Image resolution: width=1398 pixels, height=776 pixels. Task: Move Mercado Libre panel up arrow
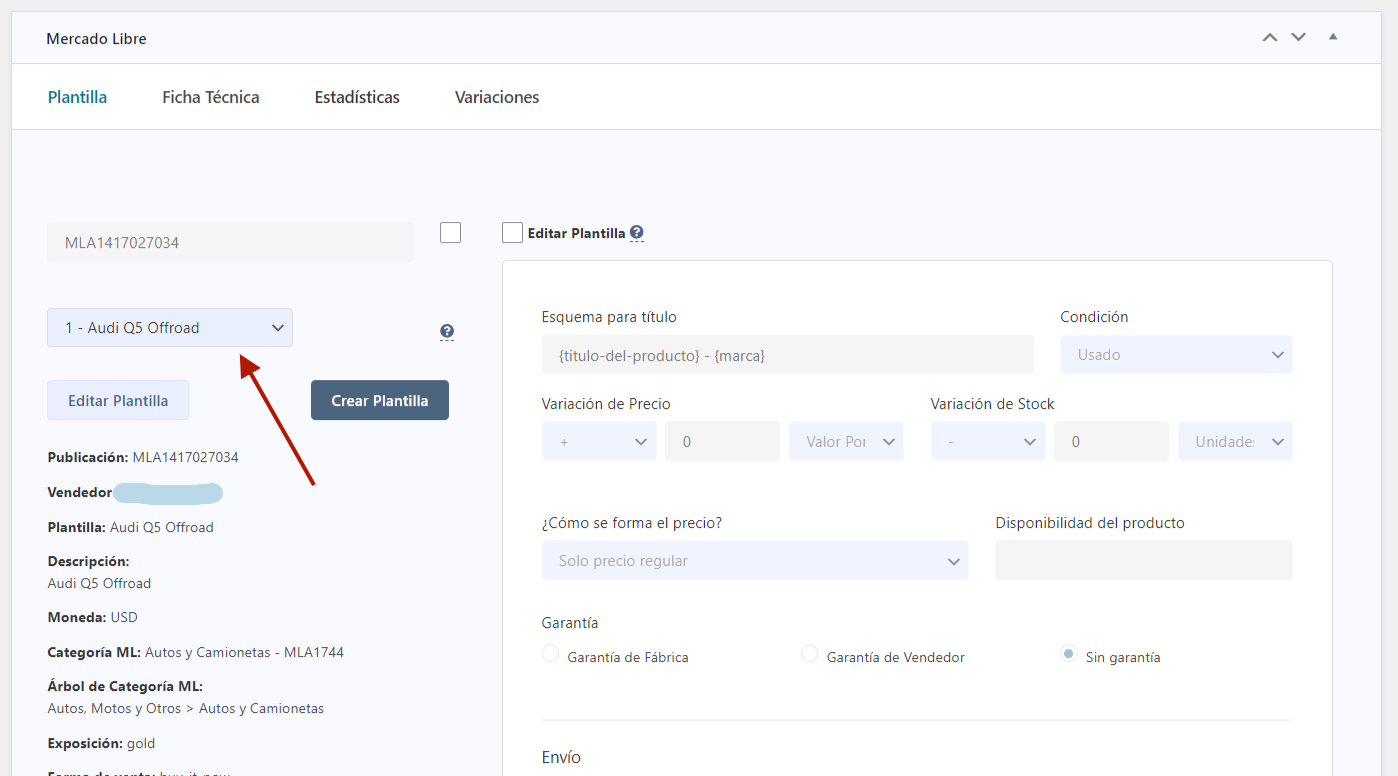1270,38
